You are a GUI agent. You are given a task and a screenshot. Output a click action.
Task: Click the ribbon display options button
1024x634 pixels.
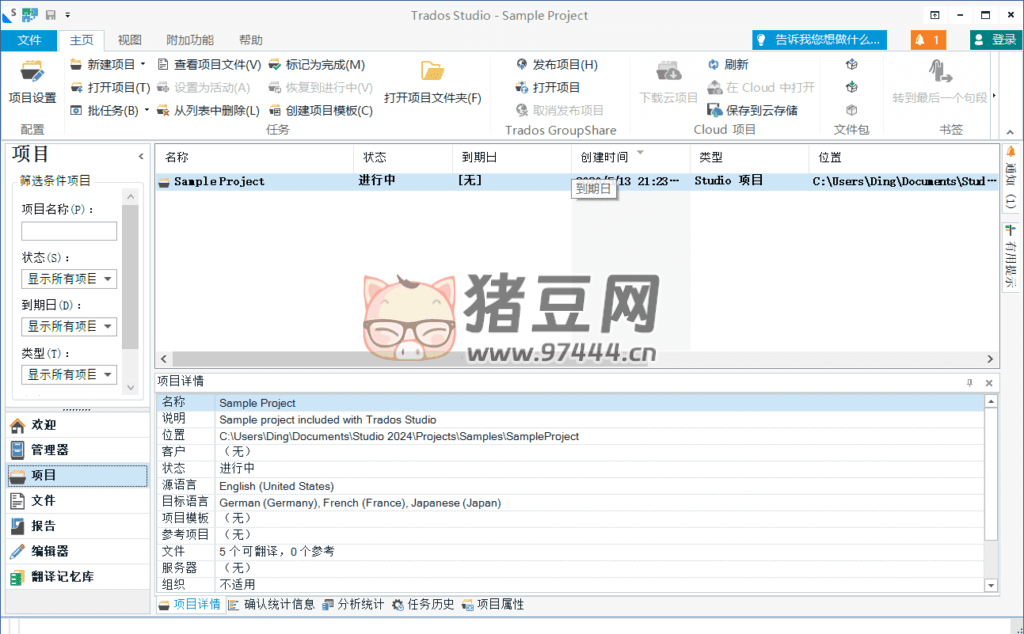pos(935,15)
